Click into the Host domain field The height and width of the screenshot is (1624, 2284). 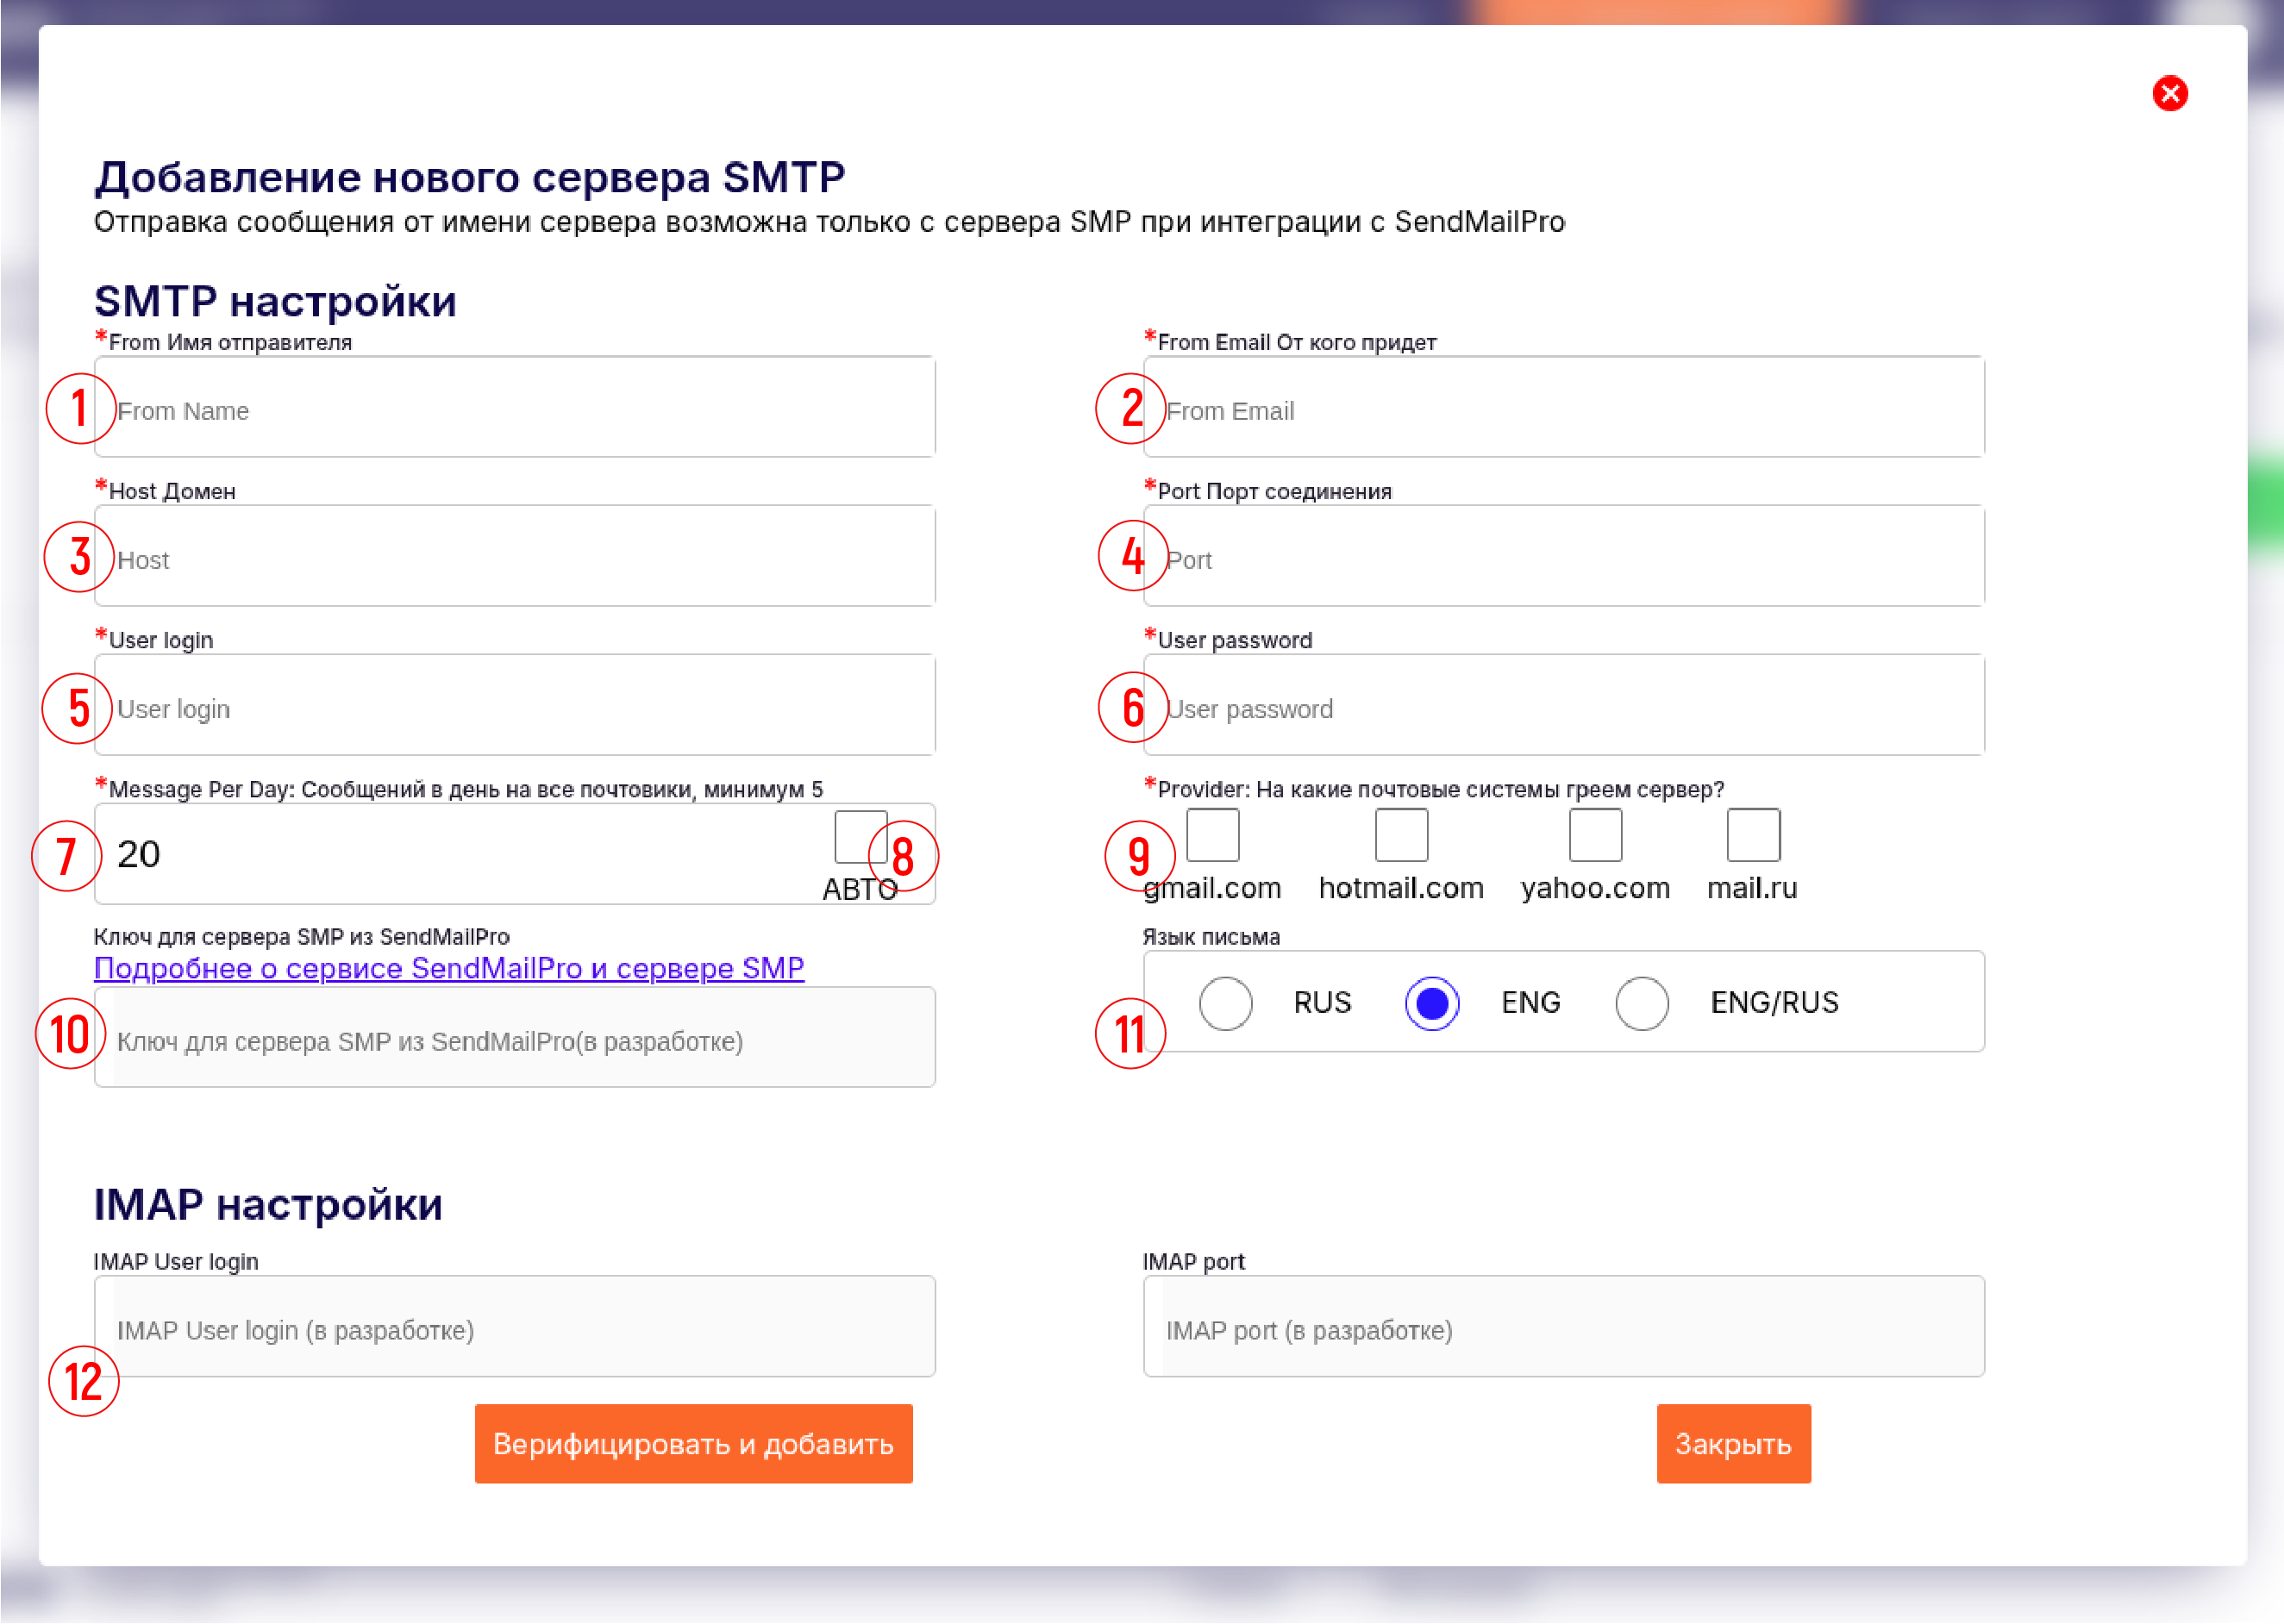[x=515, y=556]
